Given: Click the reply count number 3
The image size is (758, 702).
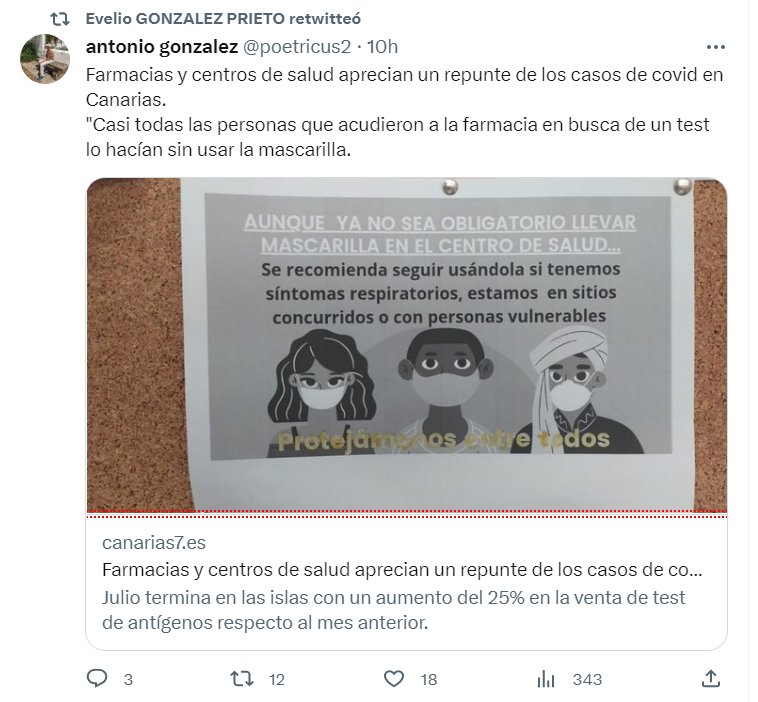Looking at the screenshot, I should click(x=128, y=680).
